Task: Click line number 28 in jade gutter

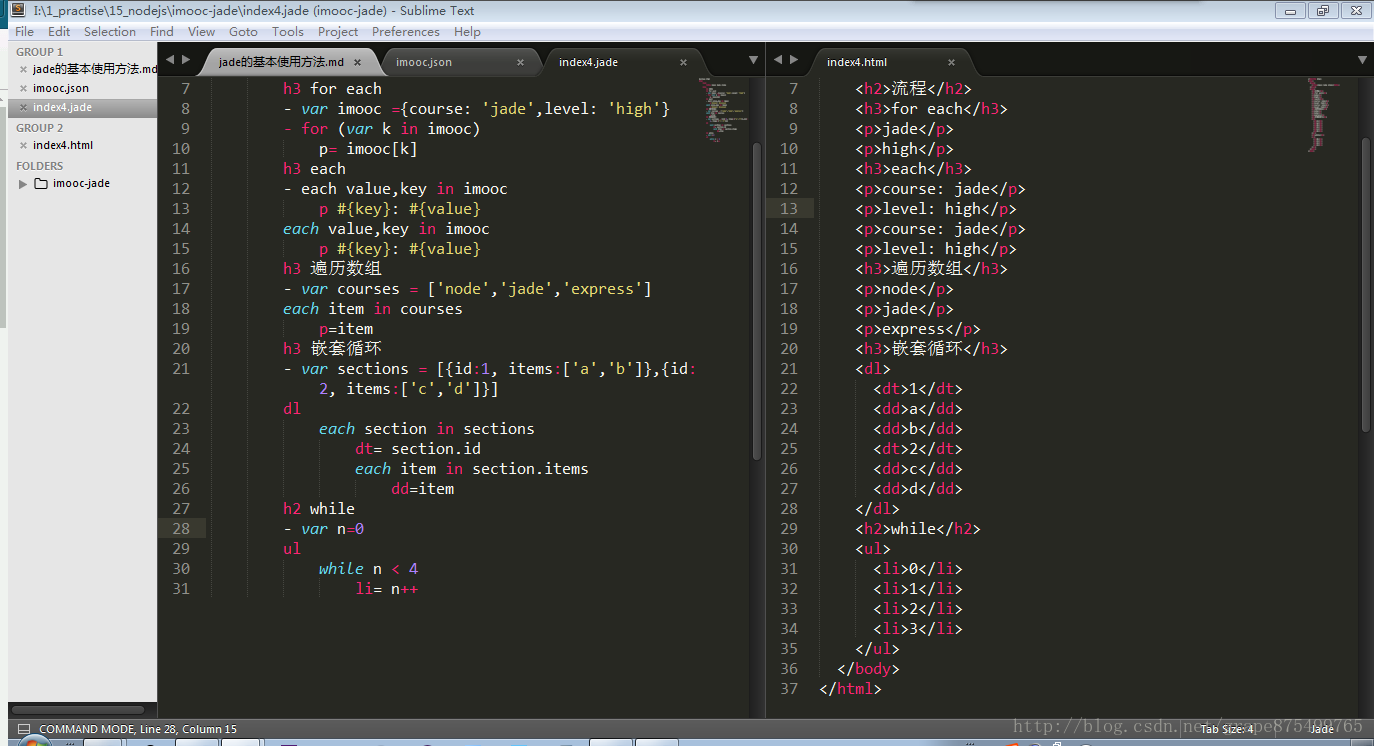Action: pos(181,529)
